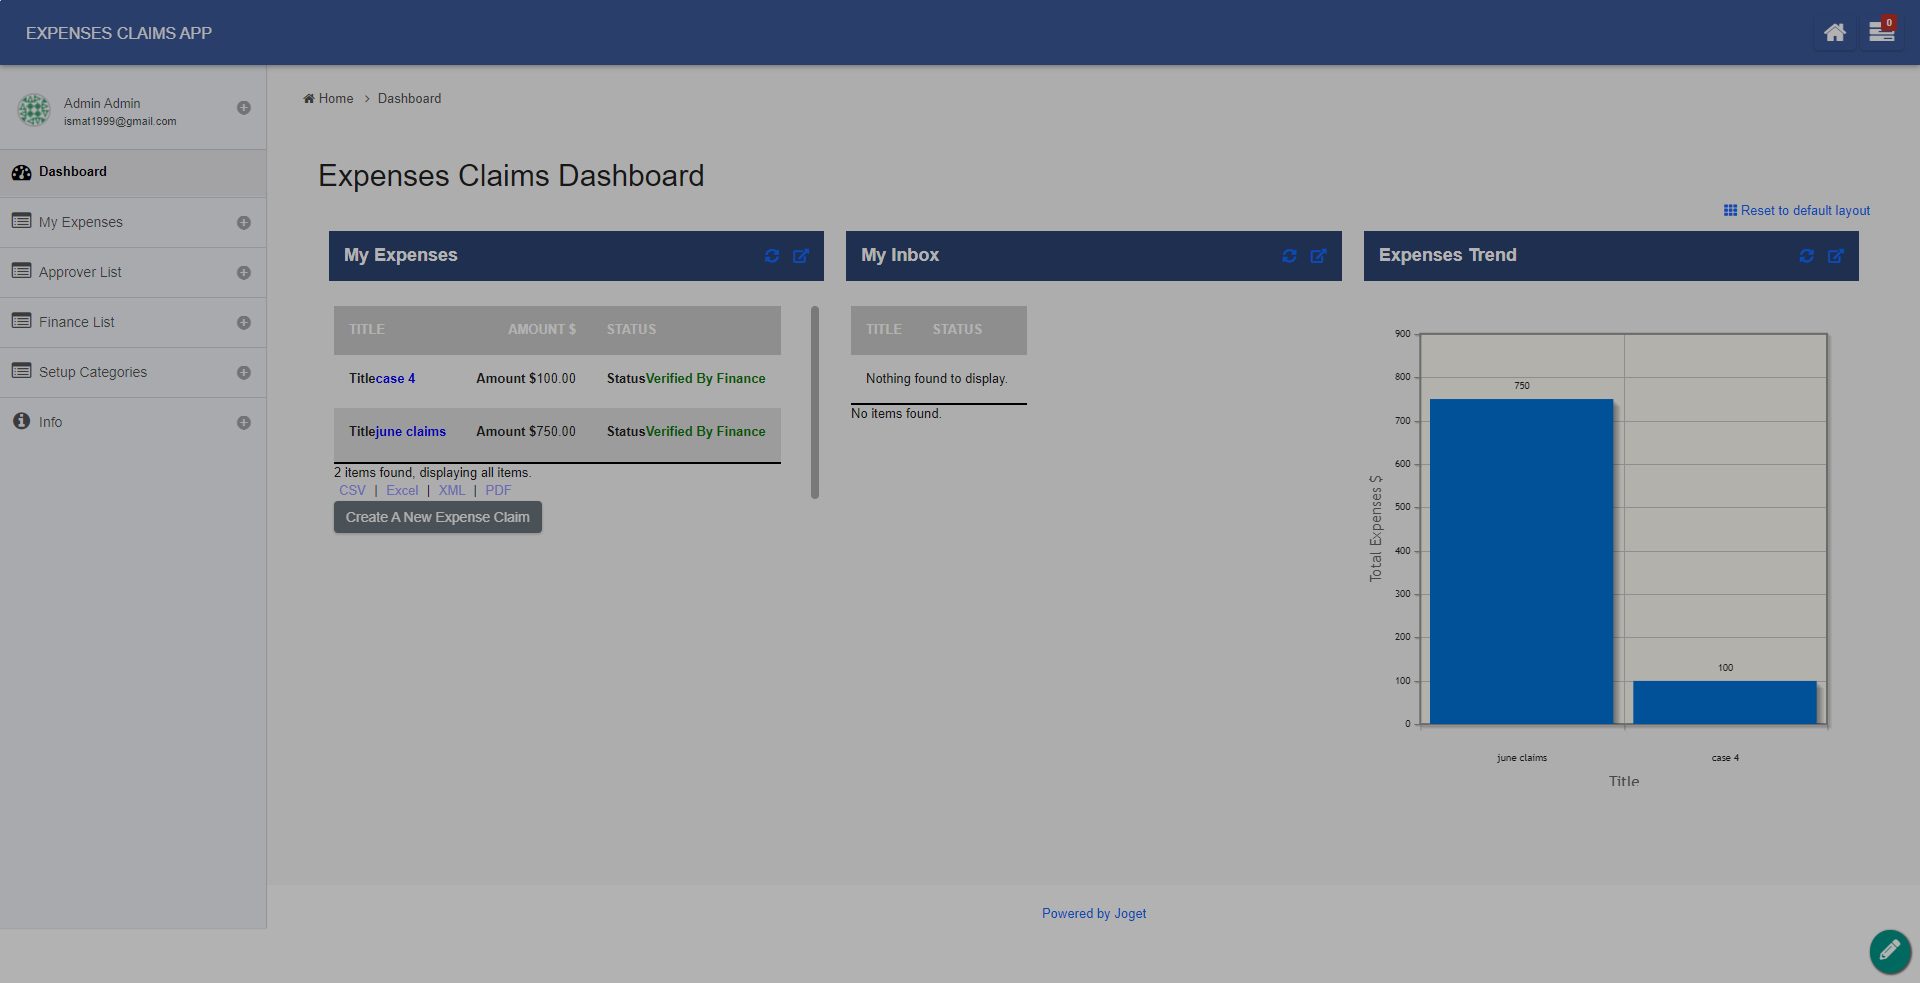1920x983 pixels.
Task: Expand the My Expenses sidebar section
Action: [243, 223]
